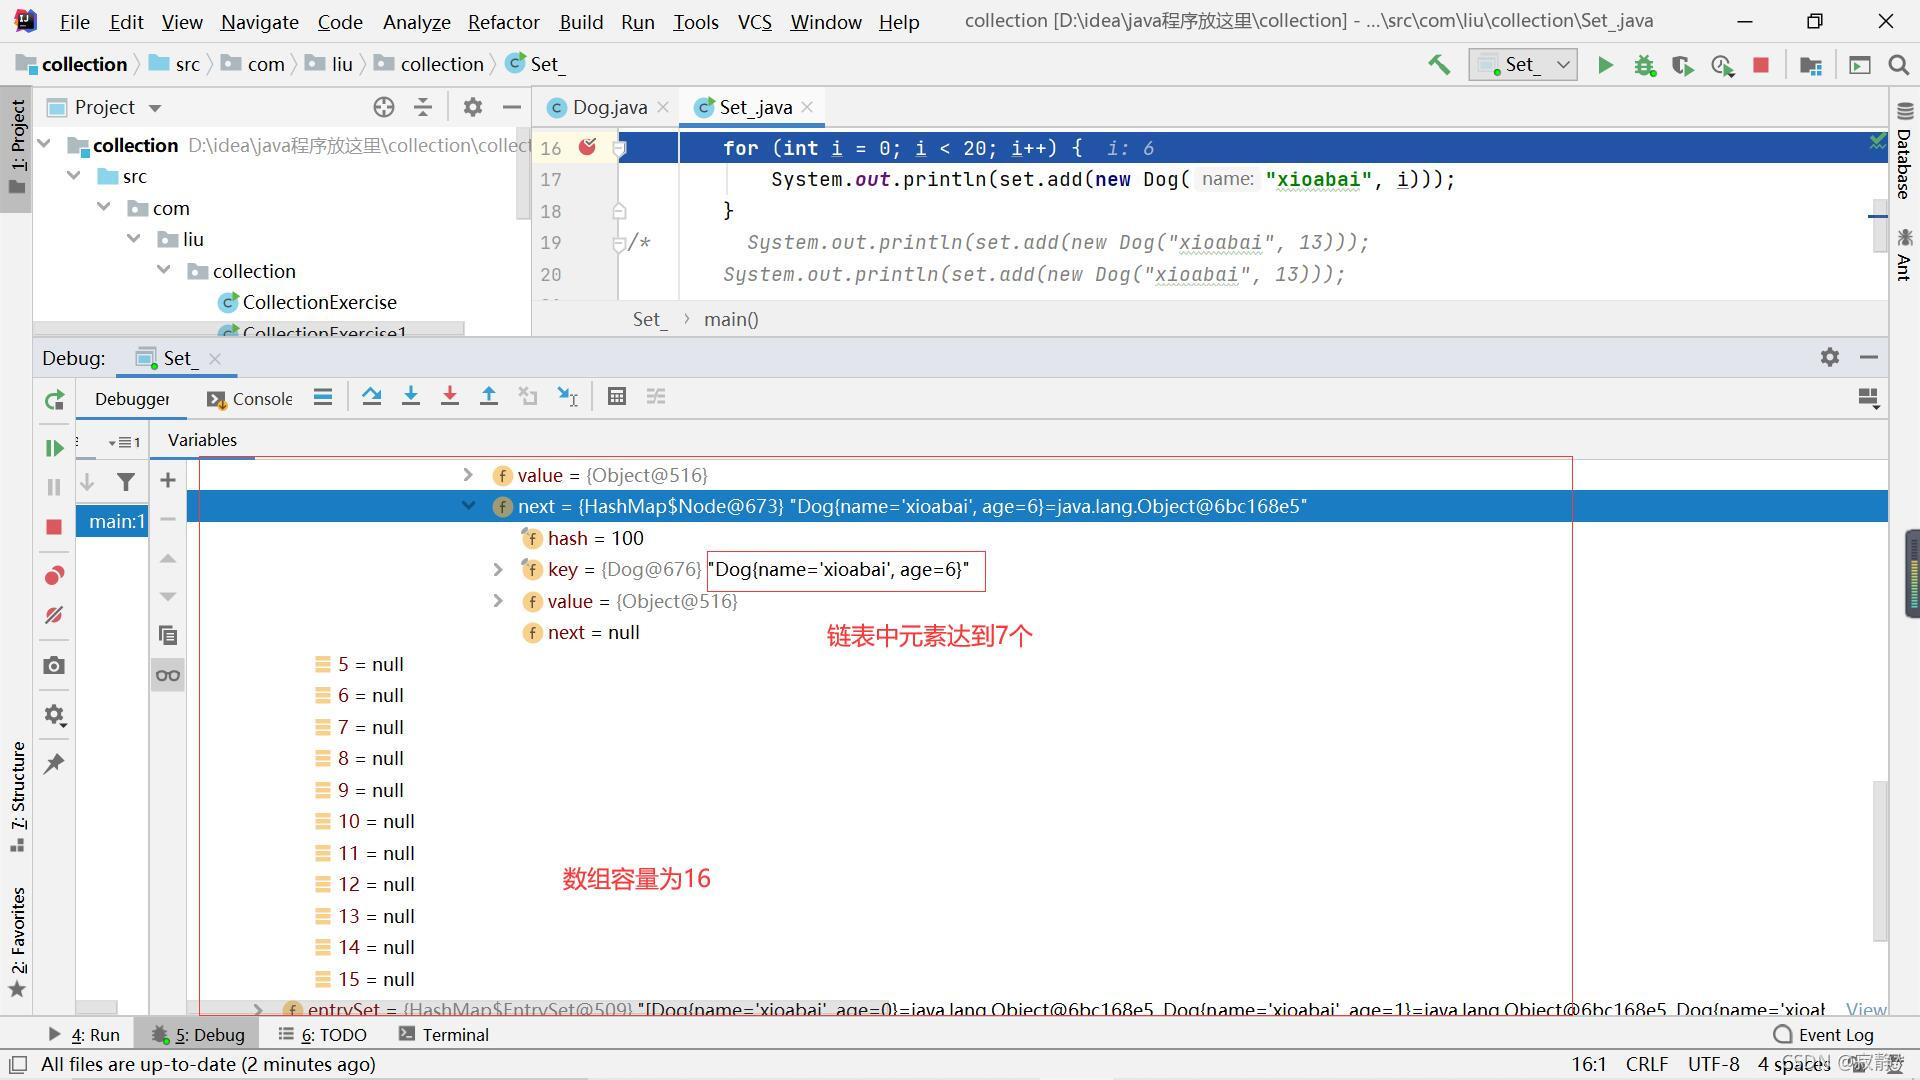Screen dimensions: 1920x1080
Task: Click the variables panel vertical scrollbar
Action: [1880, 860]
